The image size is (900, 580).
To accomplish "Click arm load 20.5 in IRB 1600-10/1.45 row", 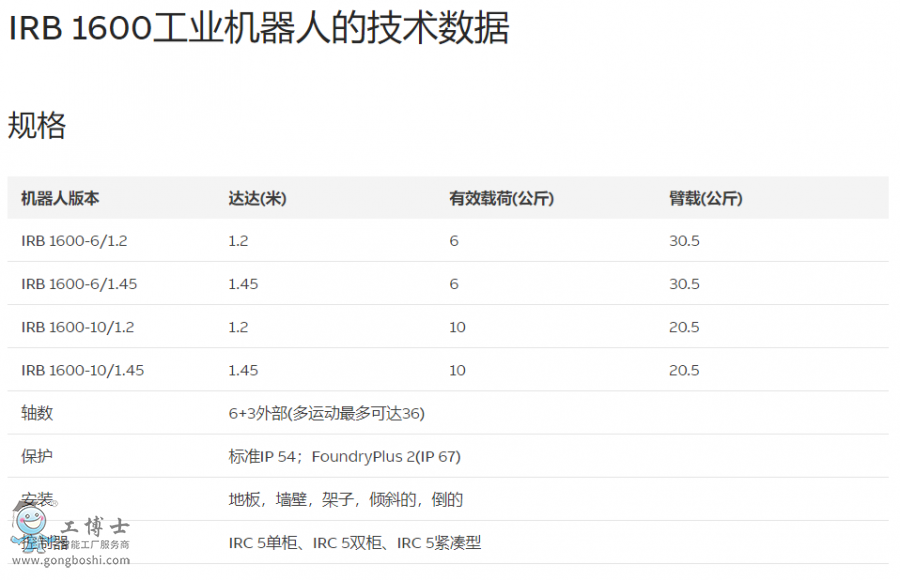I will tap(684, 370).
